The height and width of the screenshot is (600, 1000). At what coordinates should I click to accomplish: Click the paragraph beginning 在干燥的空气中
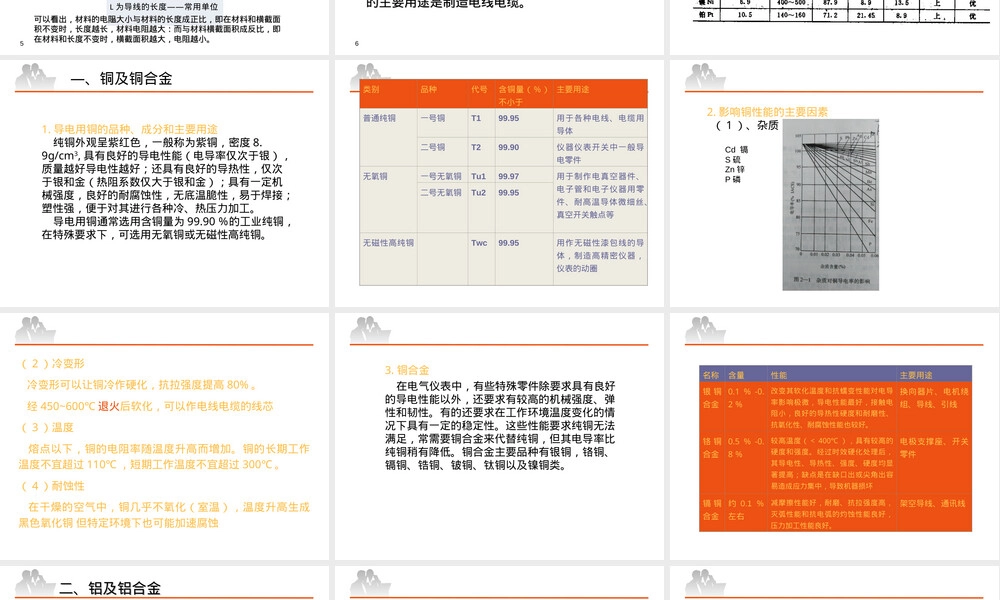point(164,515)
